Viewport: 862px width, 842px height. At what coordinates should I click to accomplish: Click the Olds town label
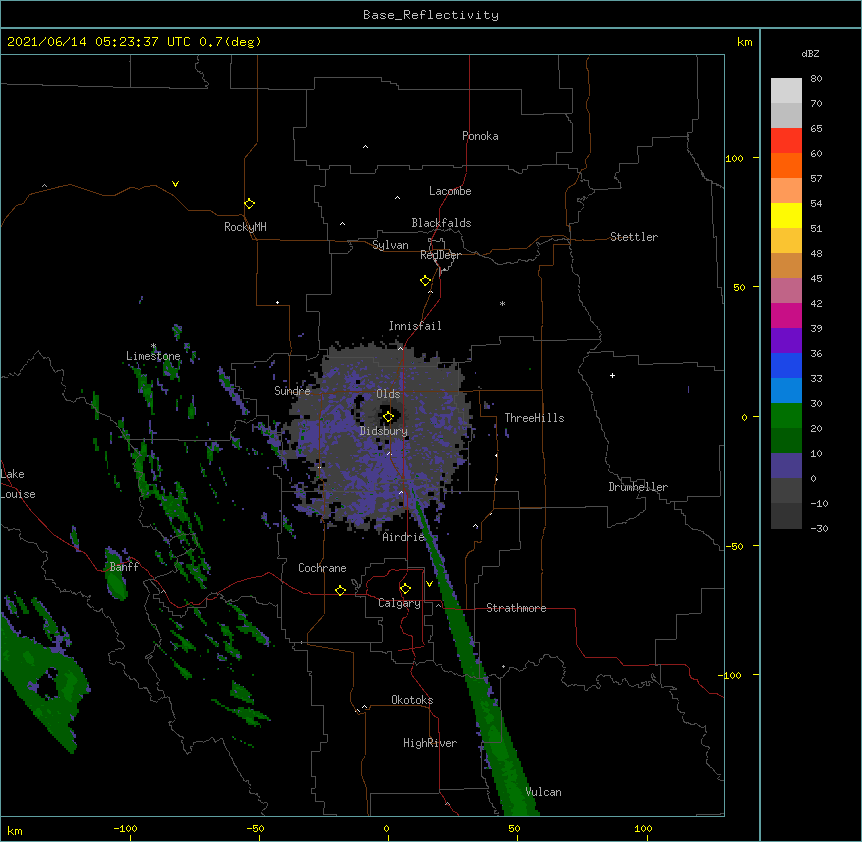[x=388, y=394]
